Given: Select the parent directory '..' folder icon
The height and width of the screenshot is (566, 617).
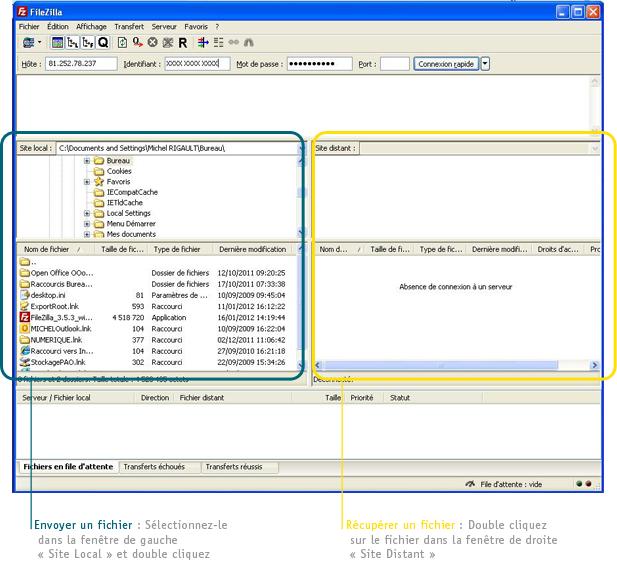Looking at the screenshot, I should tap(25, 261).
